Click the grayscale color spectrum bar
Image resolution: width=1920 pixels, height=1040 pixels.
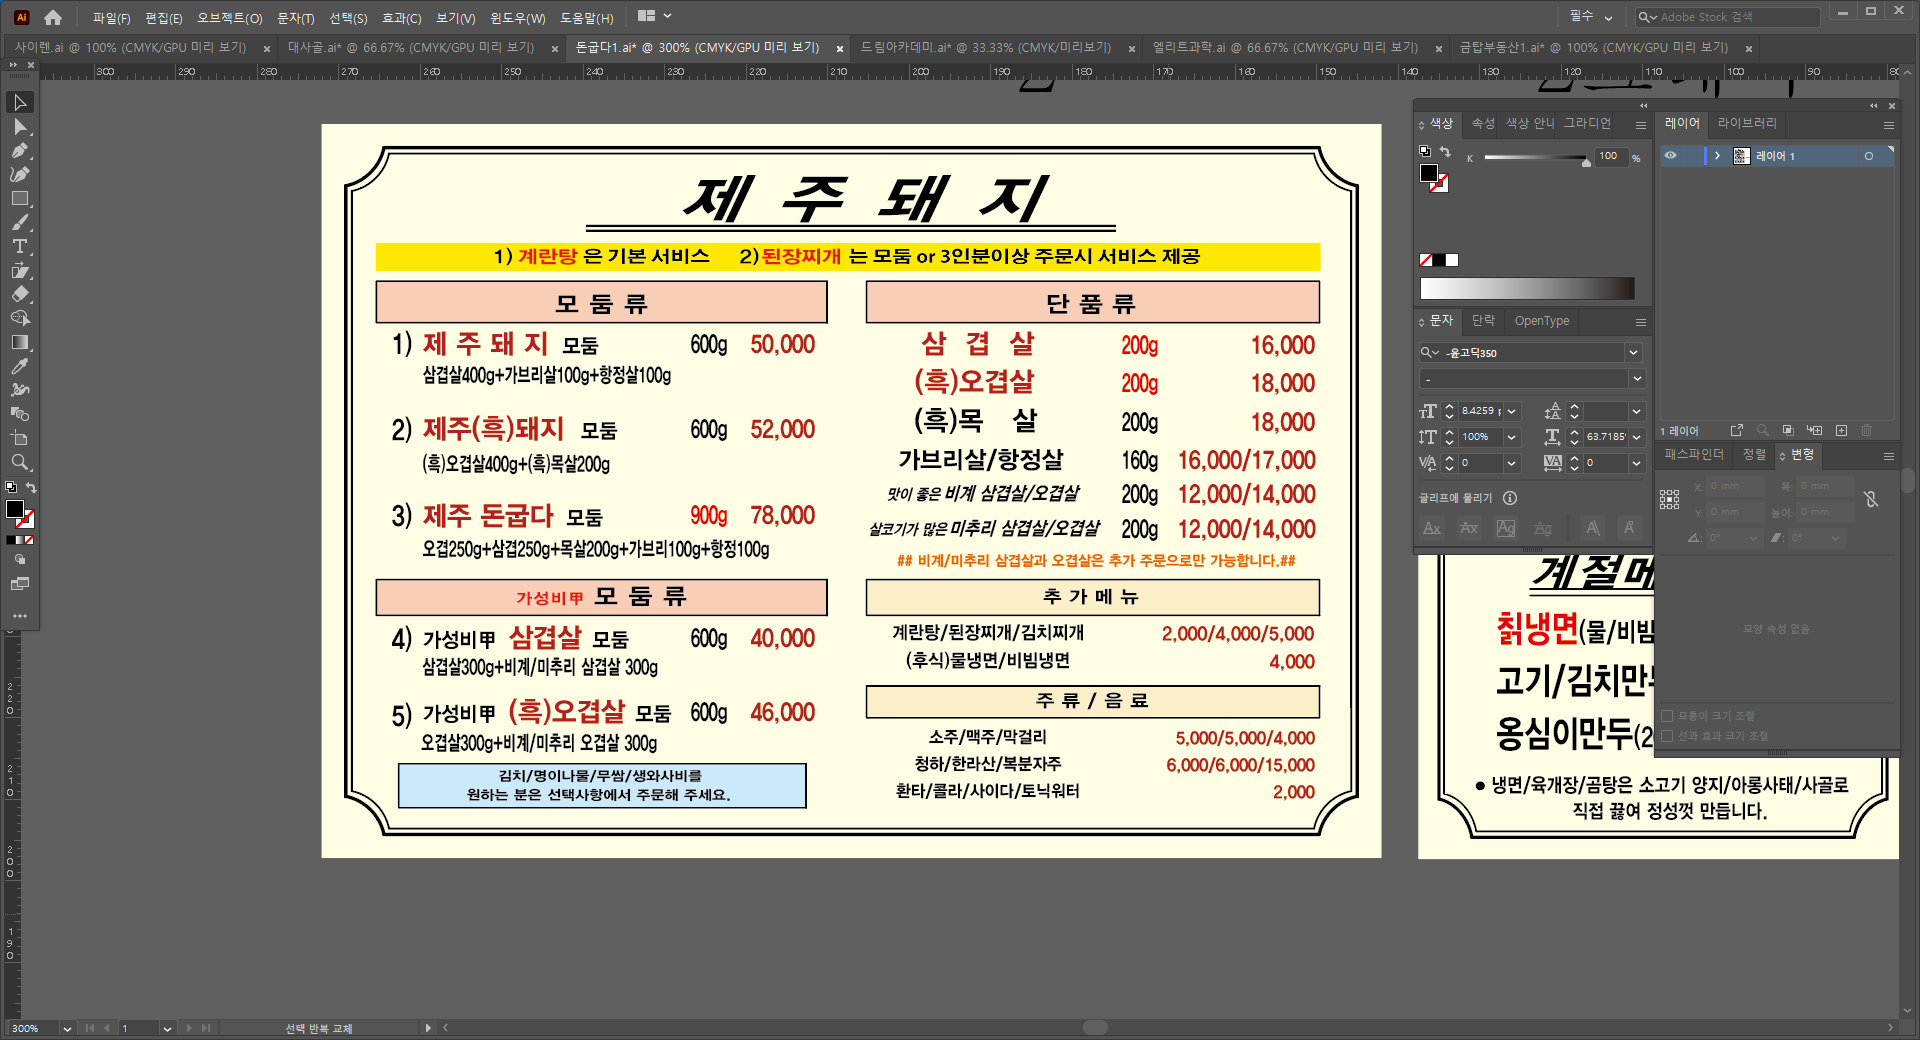(x=1527, y=289)
